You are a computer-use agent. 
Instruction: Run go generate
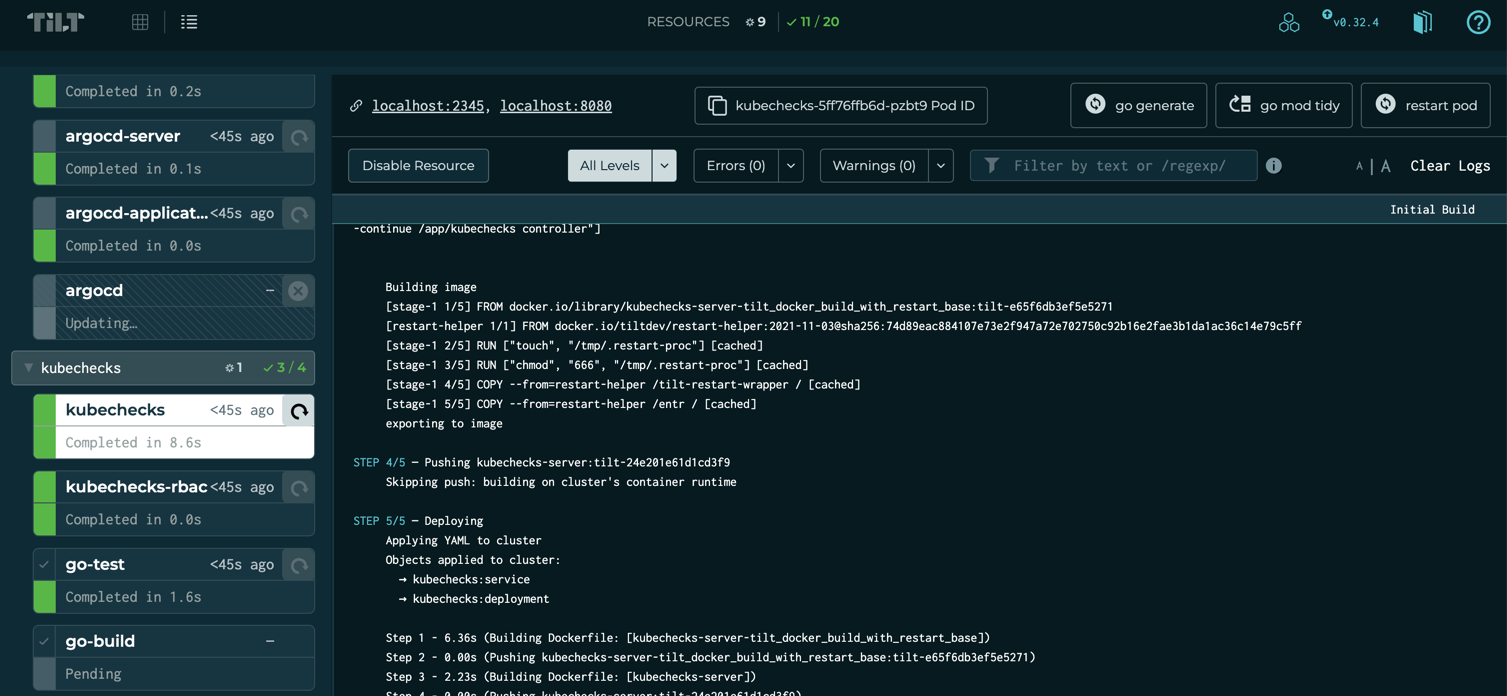(1138, 105)
